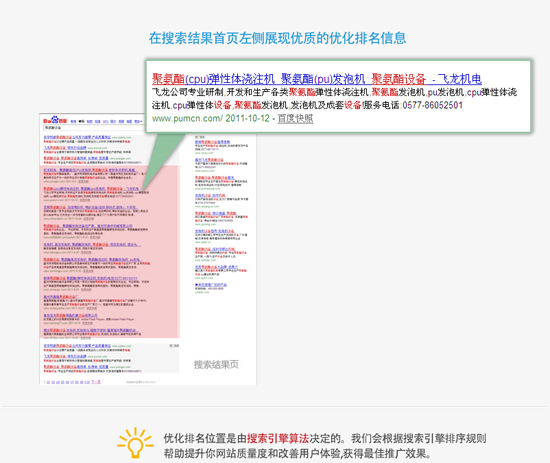550x463 pixels.
Task: Click the blue heading 在搜索结果首页左侧展现优质的优化排名信息
Action: point(277,38)
